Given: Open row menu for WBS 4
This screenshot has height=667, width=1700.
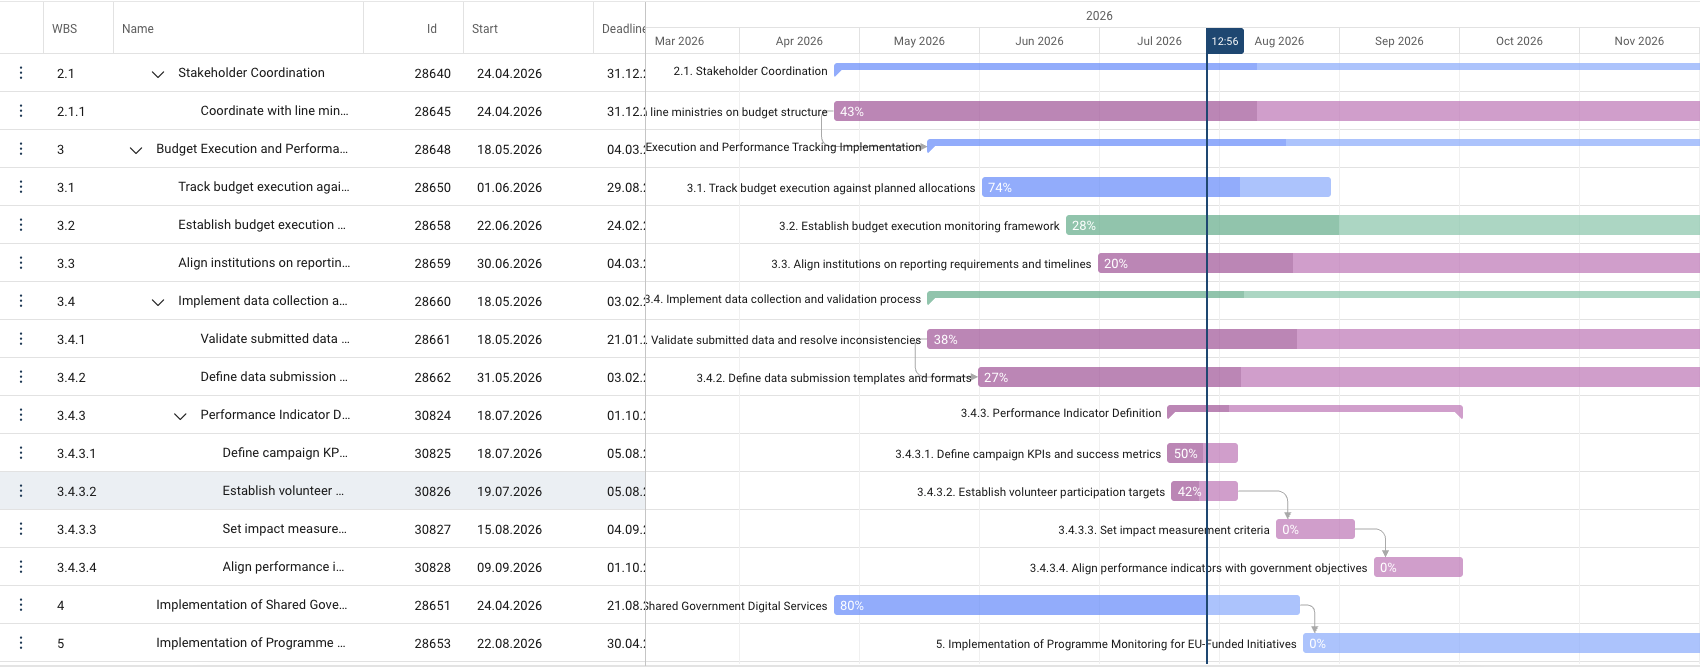Looking at the screenshot, I should tap(21, 605).
